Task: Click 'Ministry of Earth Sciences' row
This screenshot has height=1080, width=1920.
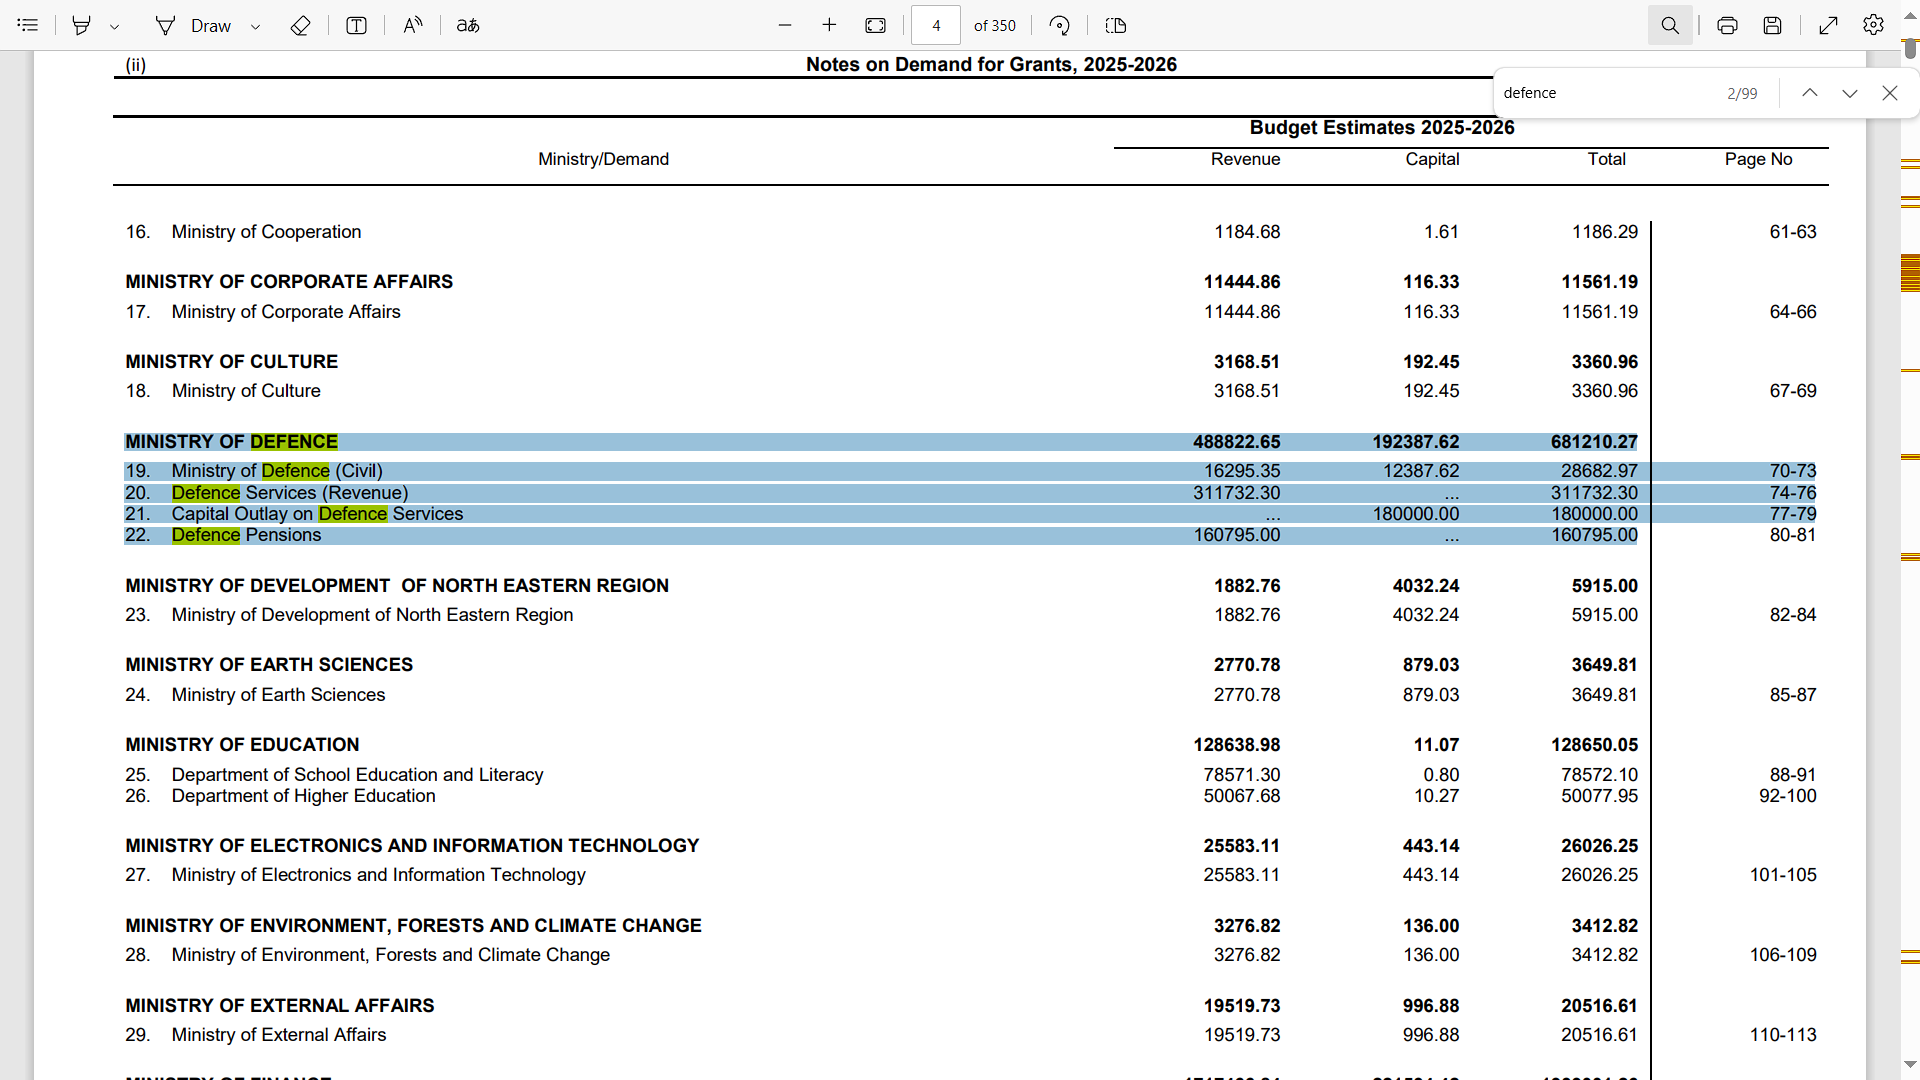Action: point(278,695)
